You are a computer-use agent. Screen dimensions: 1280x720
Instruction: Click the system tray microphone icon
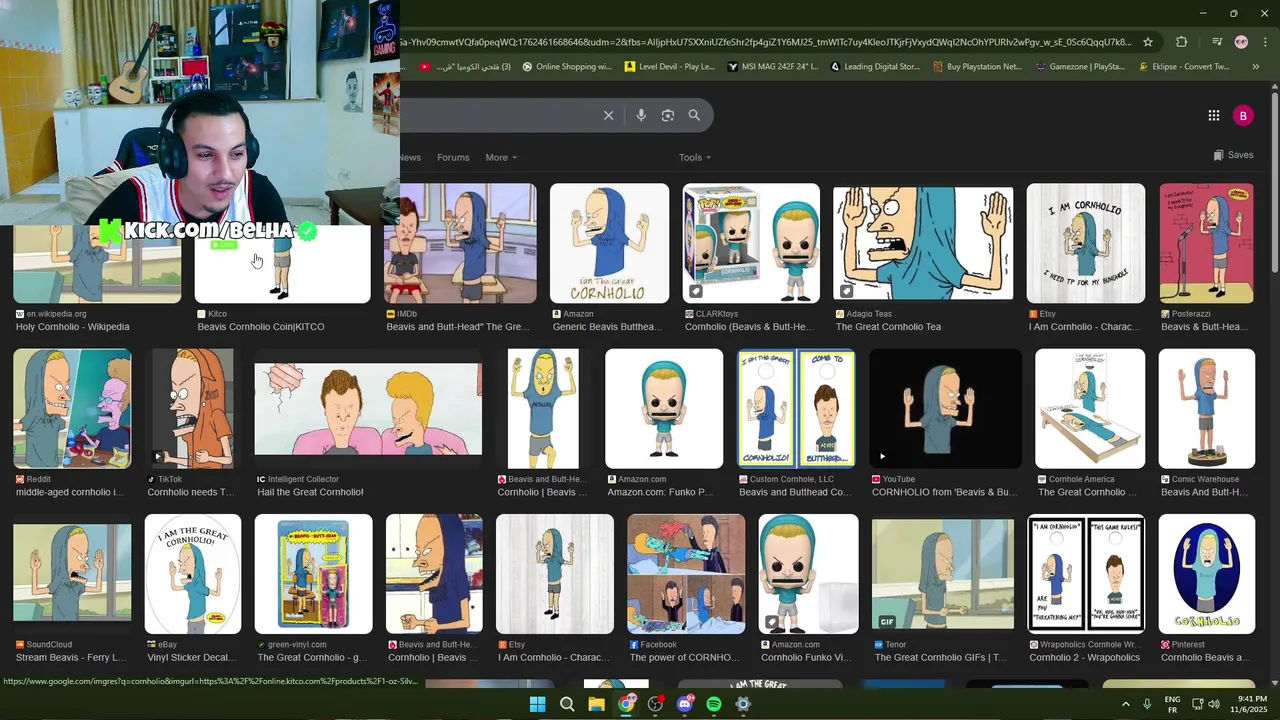coord(1147,704)
